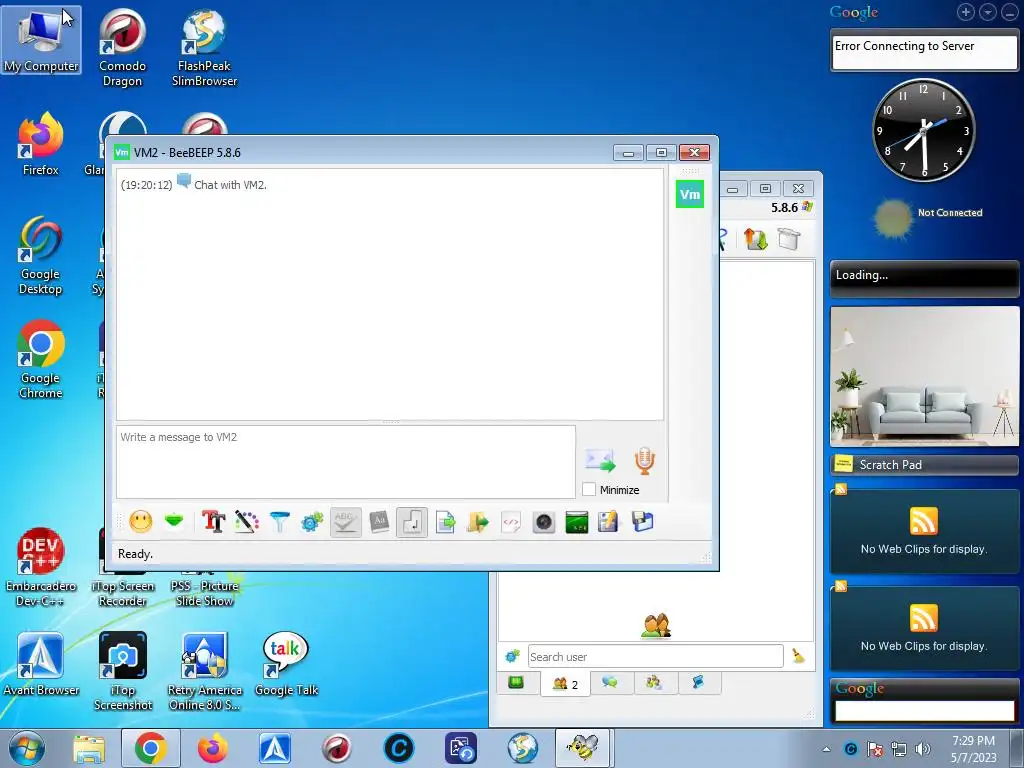Click the chat toolbar drag handle
The image size is (1024, 768).
[120, 522]
